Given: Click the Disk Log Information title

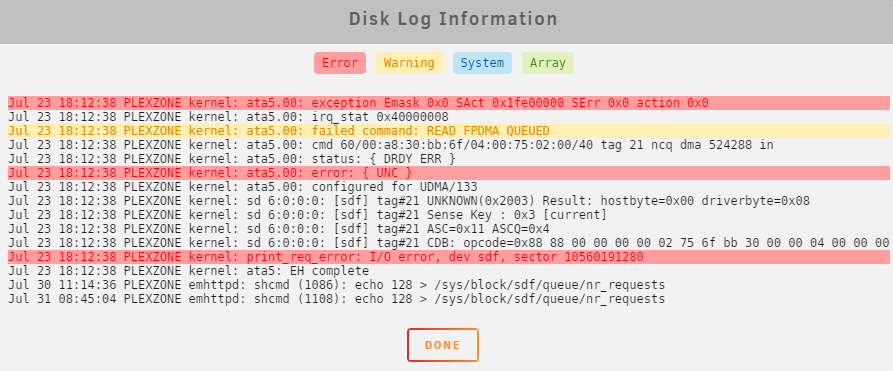Looking at the screenshot, I should 453,19.
